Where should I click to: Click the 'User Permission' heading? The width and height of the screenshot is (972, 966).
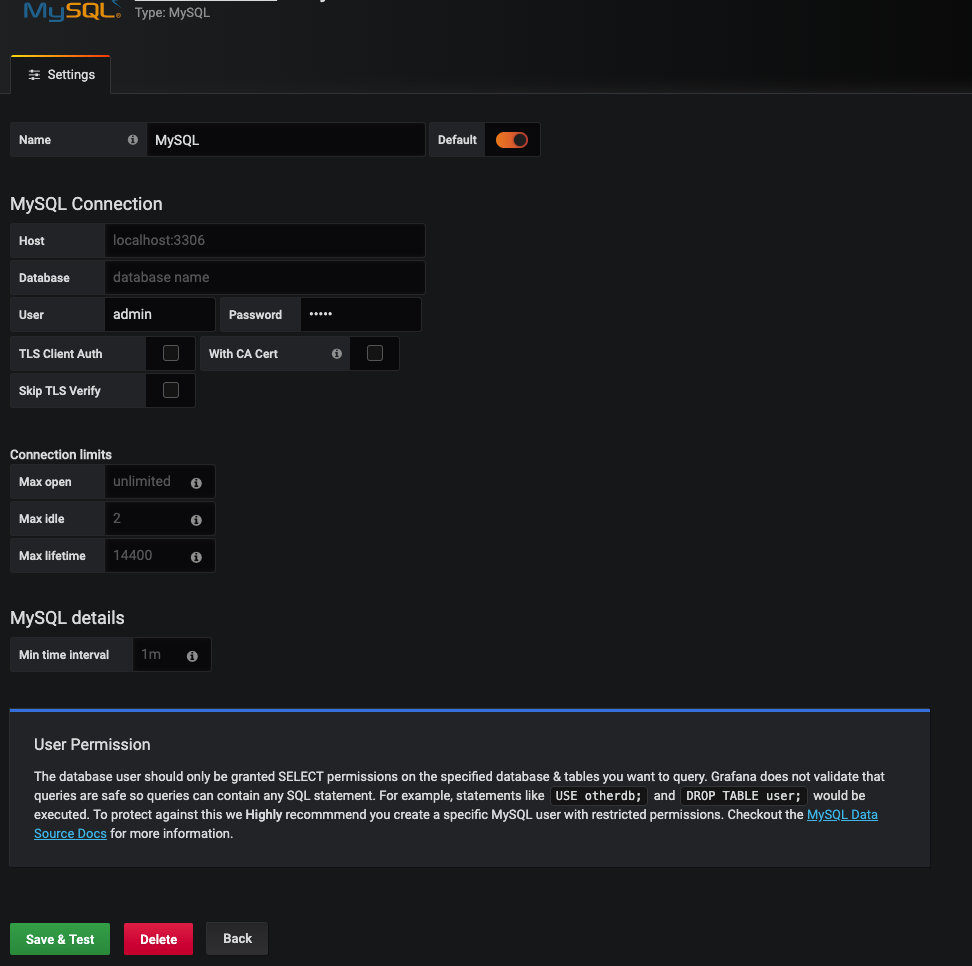click(x=92, y=745)
